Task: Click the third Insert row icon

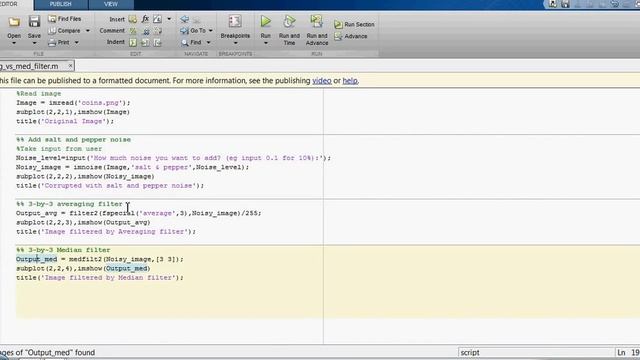Action: [158, 19]
